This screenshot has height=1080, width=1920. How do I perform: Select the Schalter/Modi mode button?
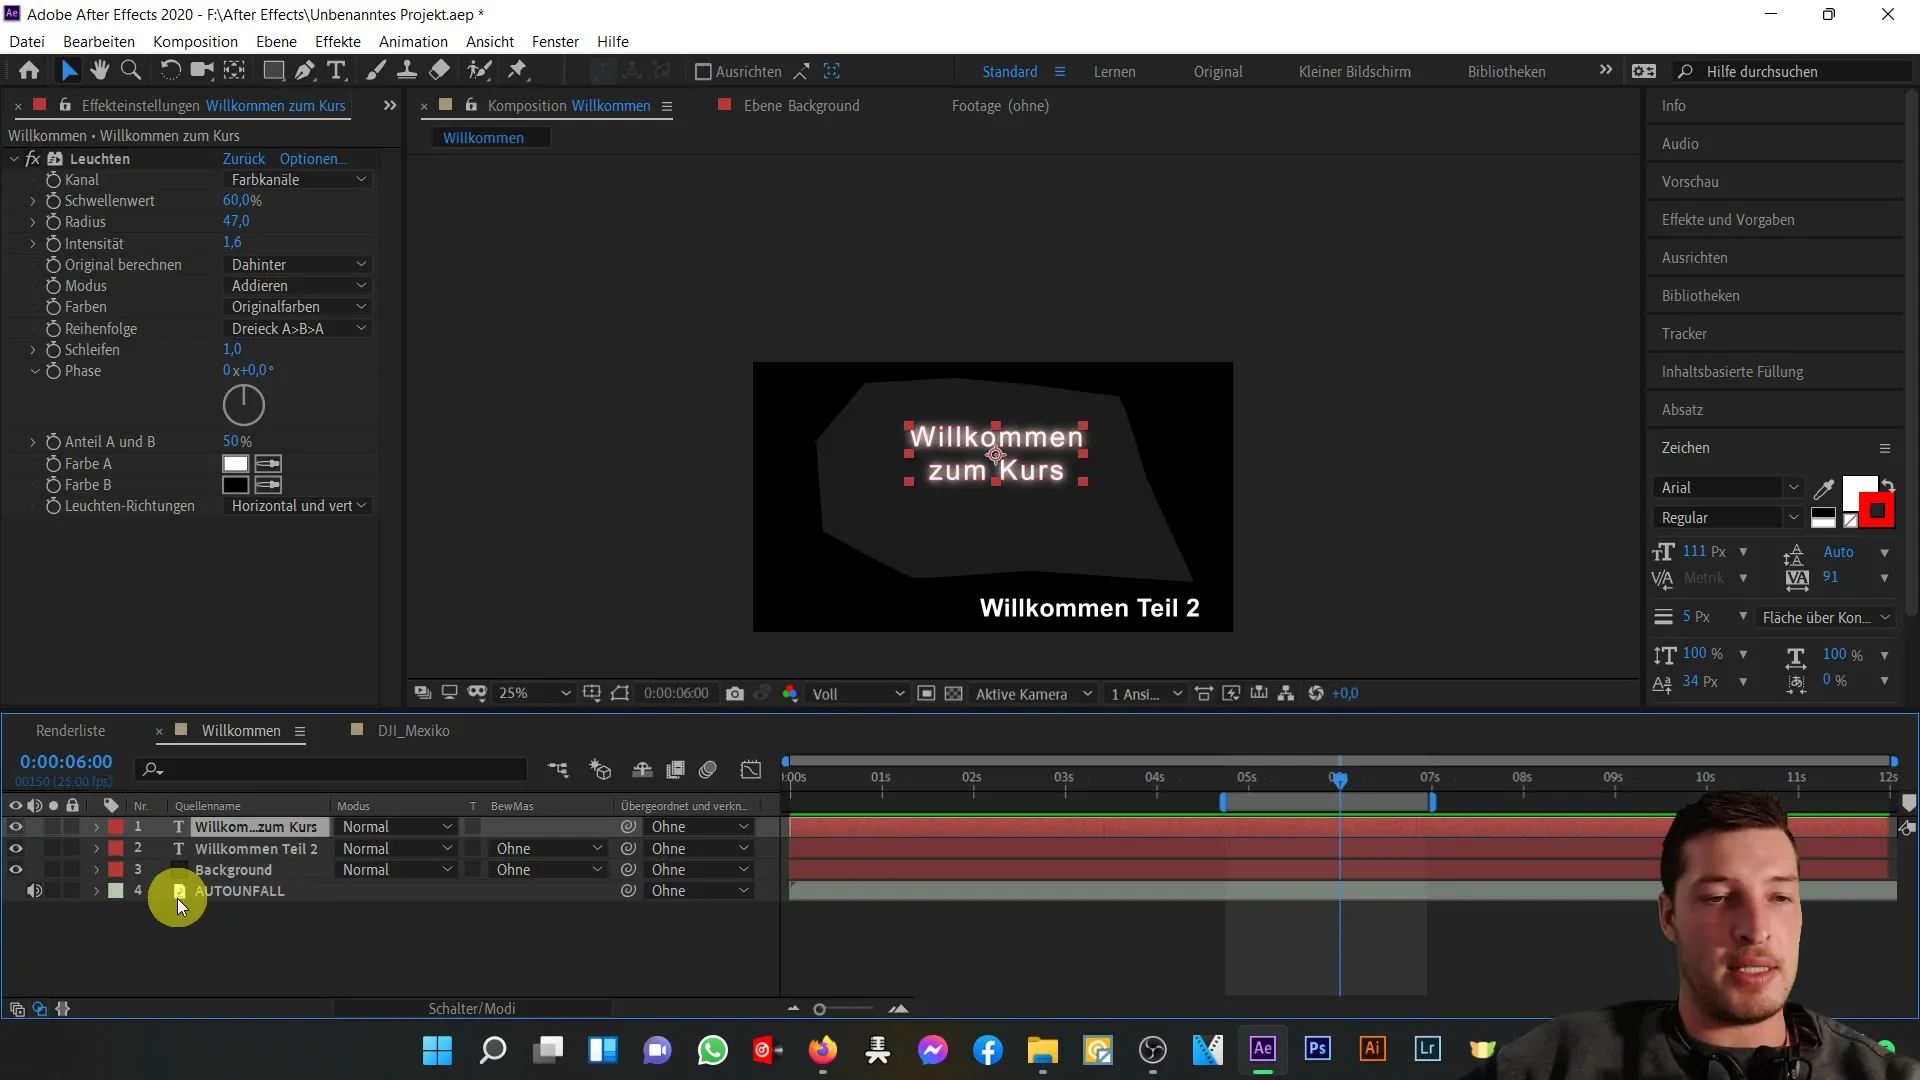(x=471, y=1007)
